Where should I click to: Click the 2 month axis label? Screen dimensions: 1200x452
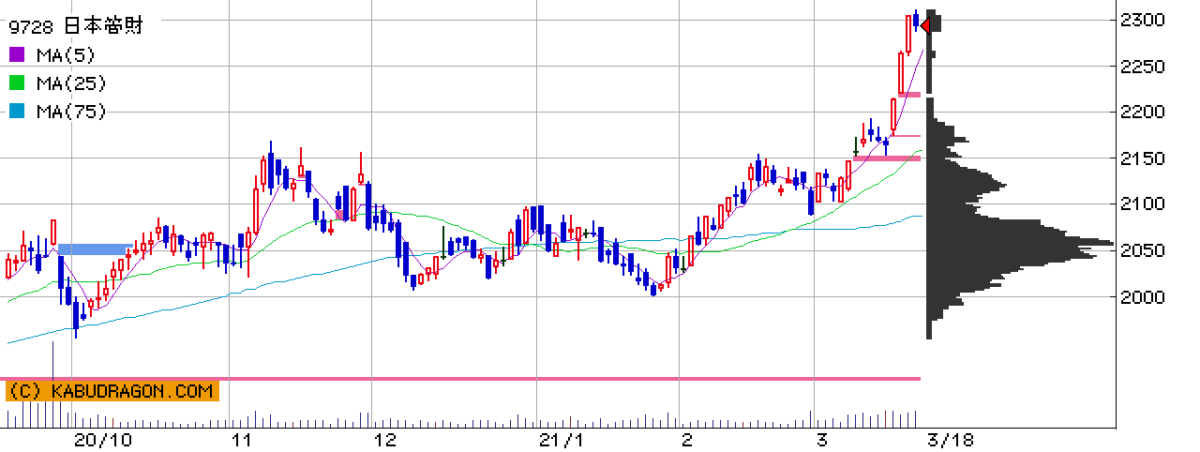pos(686,440)
